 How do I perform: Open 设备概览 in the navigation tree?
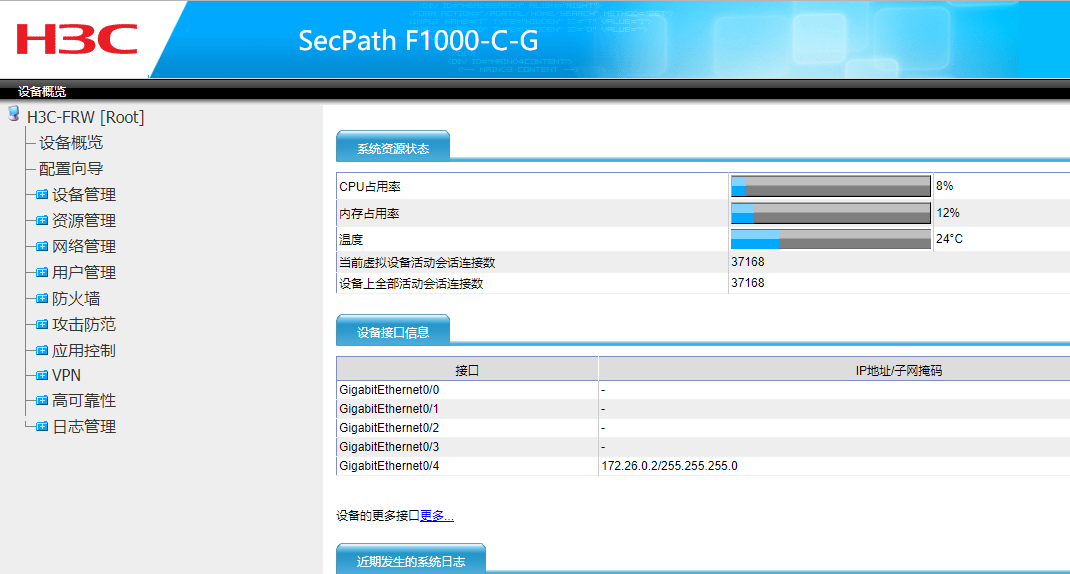(x=71, y=143)
